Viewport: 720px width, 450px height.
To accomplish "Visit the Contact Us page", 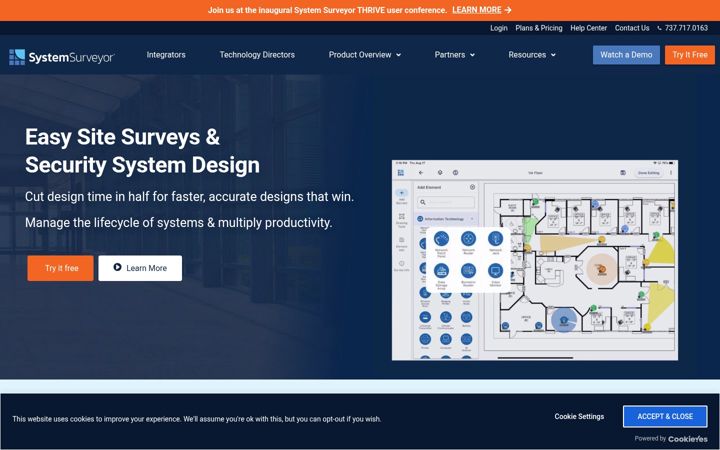I will [x=632, y=28].
